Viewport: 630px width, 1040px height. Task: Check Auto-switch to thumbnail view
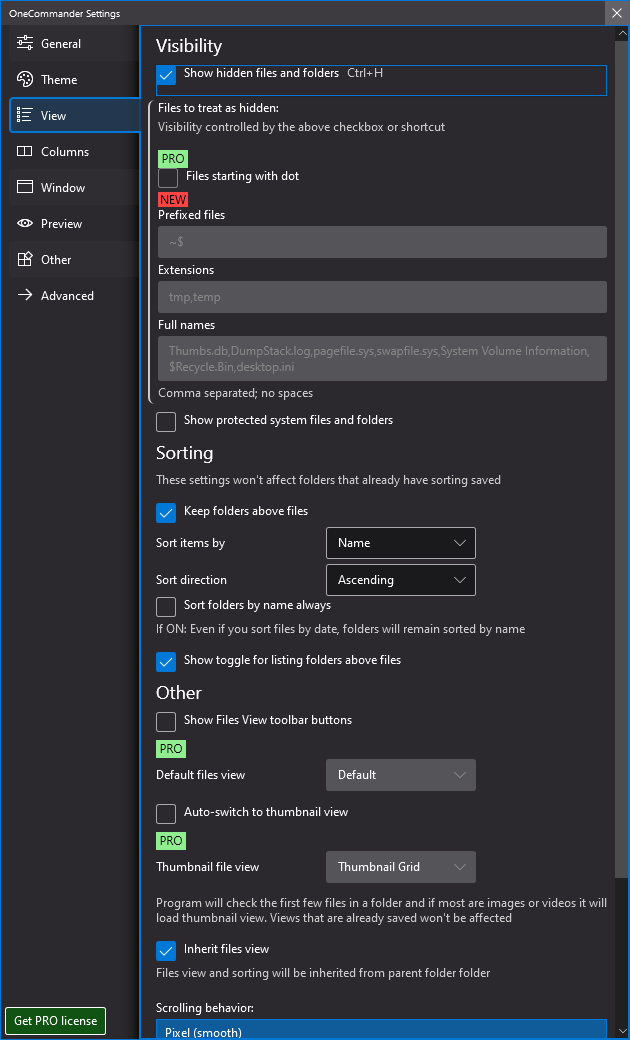click(x=167, y=814)
